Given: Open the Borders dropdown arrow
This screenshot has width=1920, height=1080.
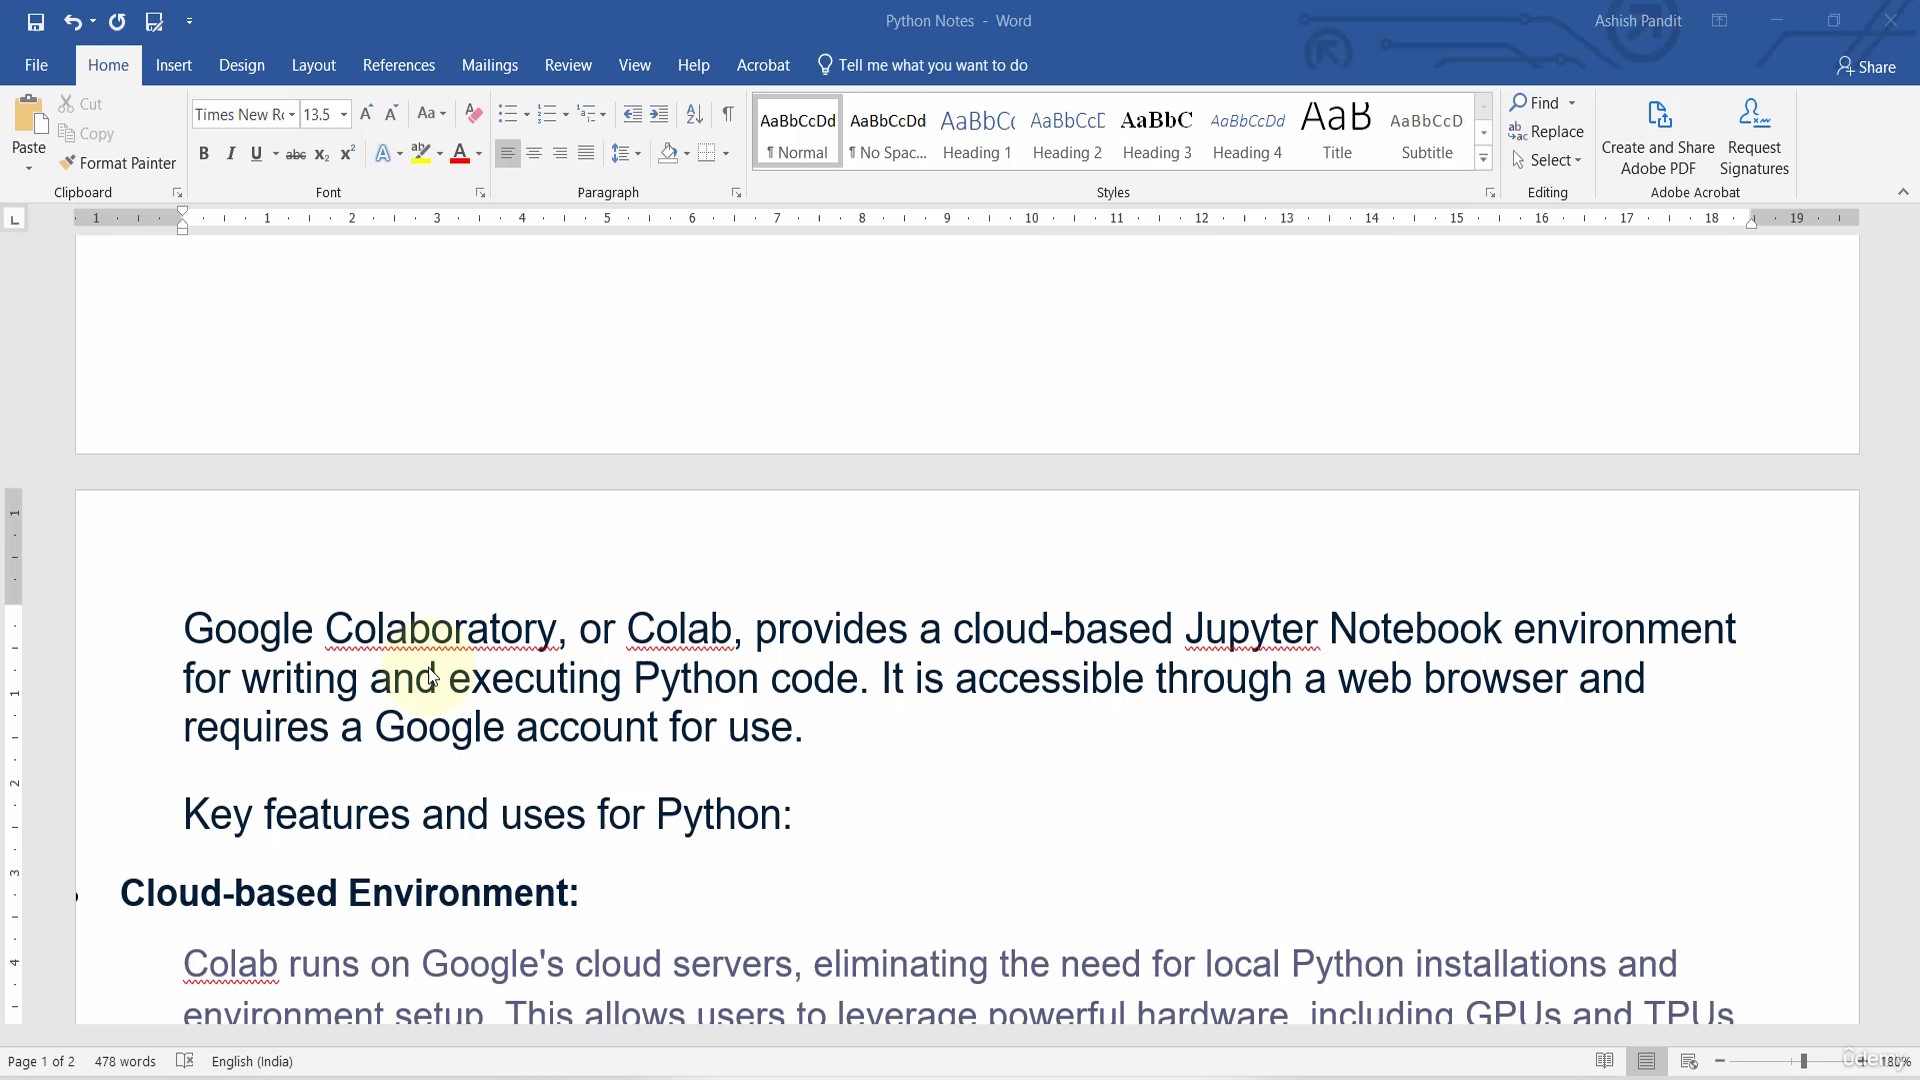Looking at the screenshot, I should tap(726, 154).
